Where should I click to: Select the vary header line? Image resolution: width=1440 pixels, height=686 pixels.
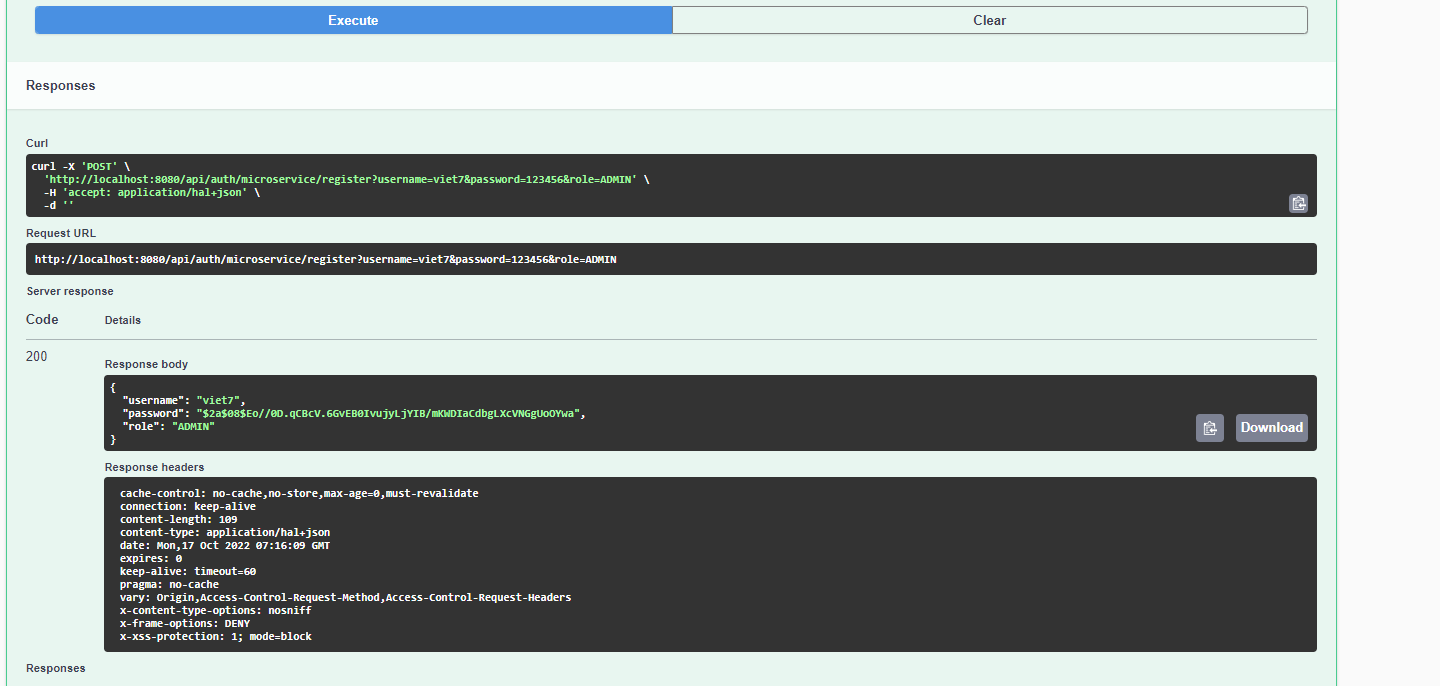tap(346, 597)
